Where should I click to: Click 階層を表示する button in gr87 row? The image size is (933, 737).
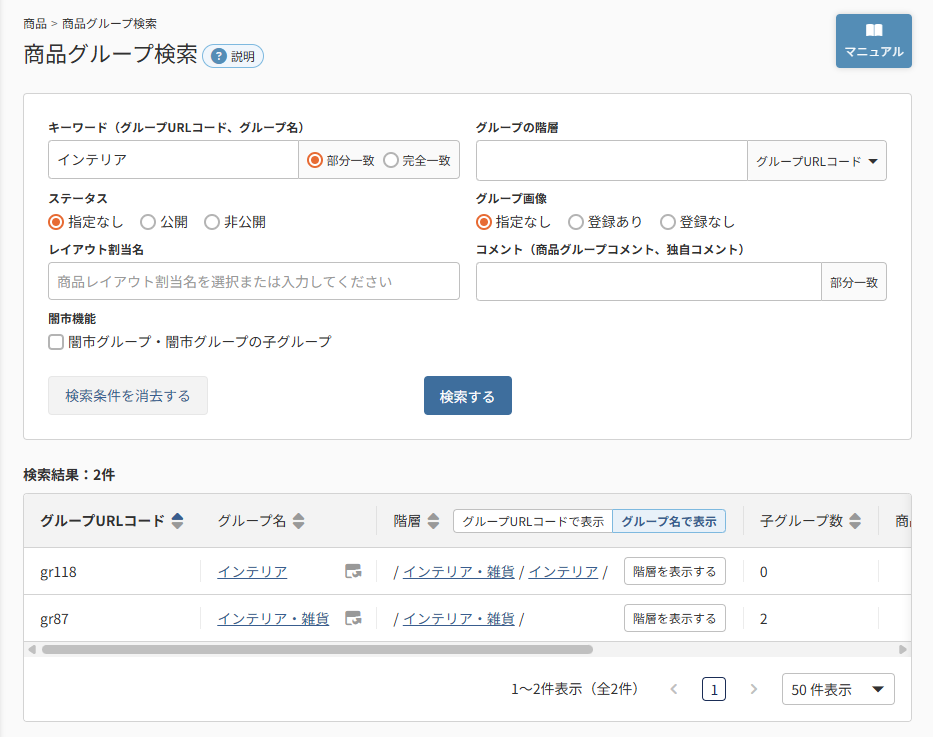(675, 618)
